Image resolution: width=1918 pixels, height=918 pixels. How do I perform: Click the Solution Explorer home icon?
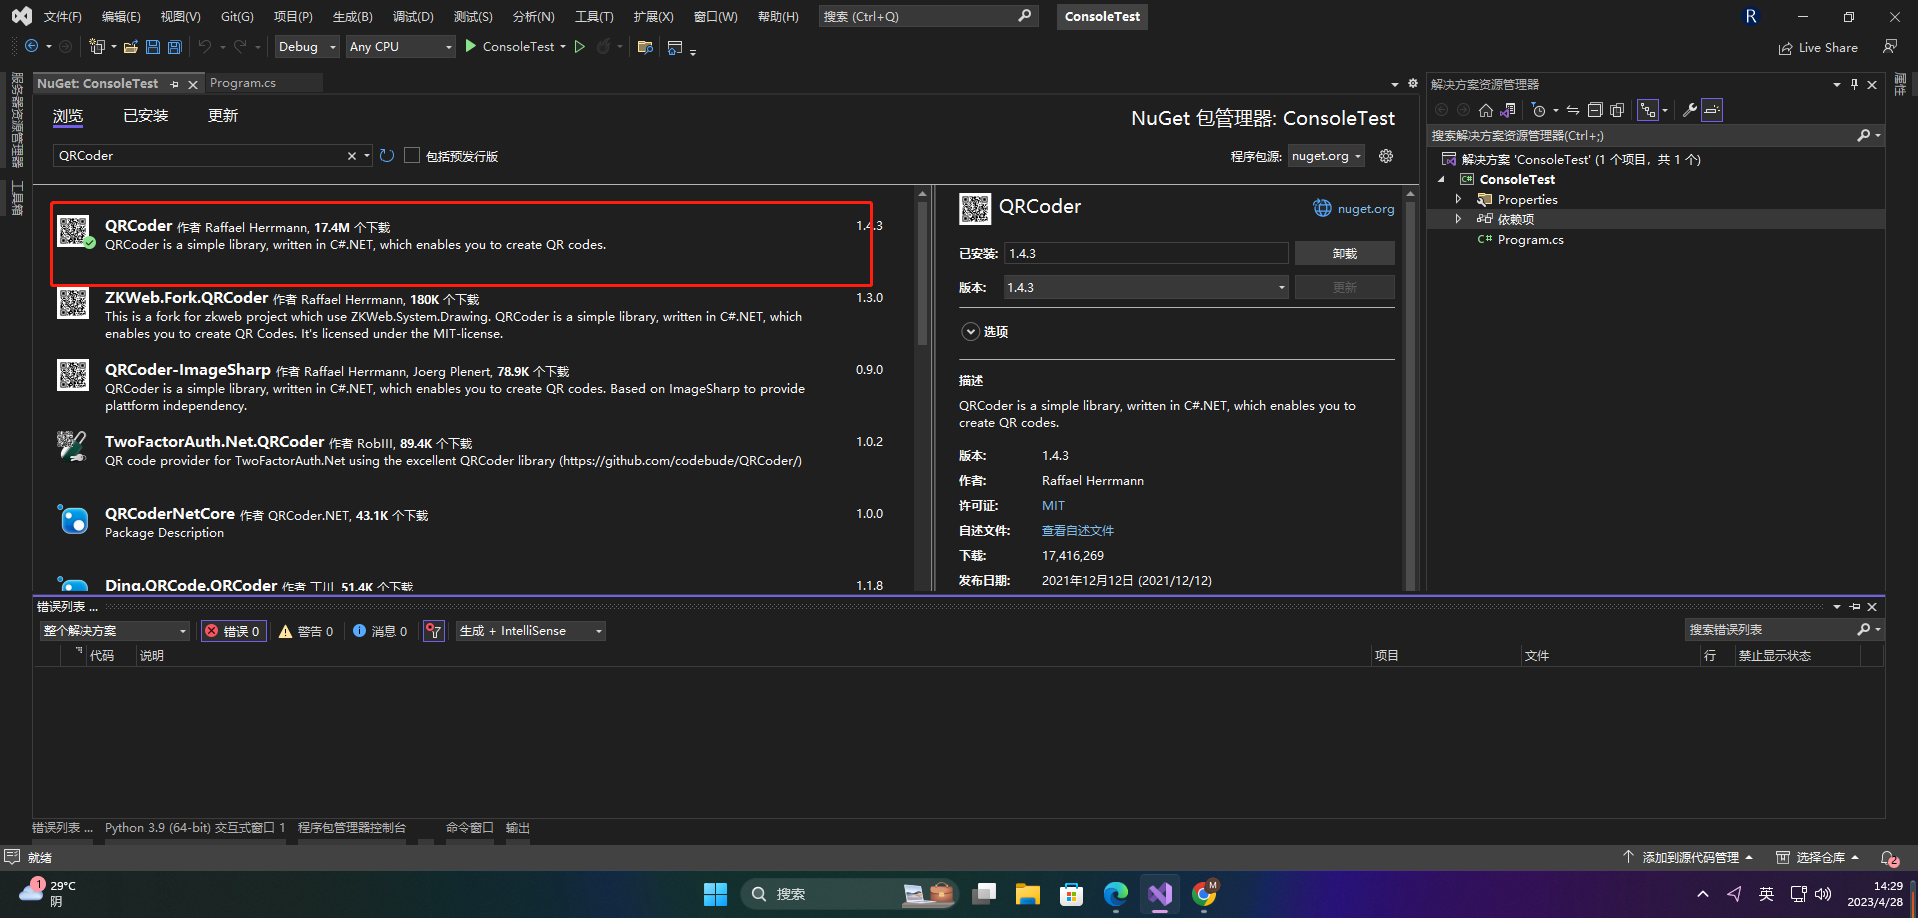pyautogui.click(x=1486, y=110)
